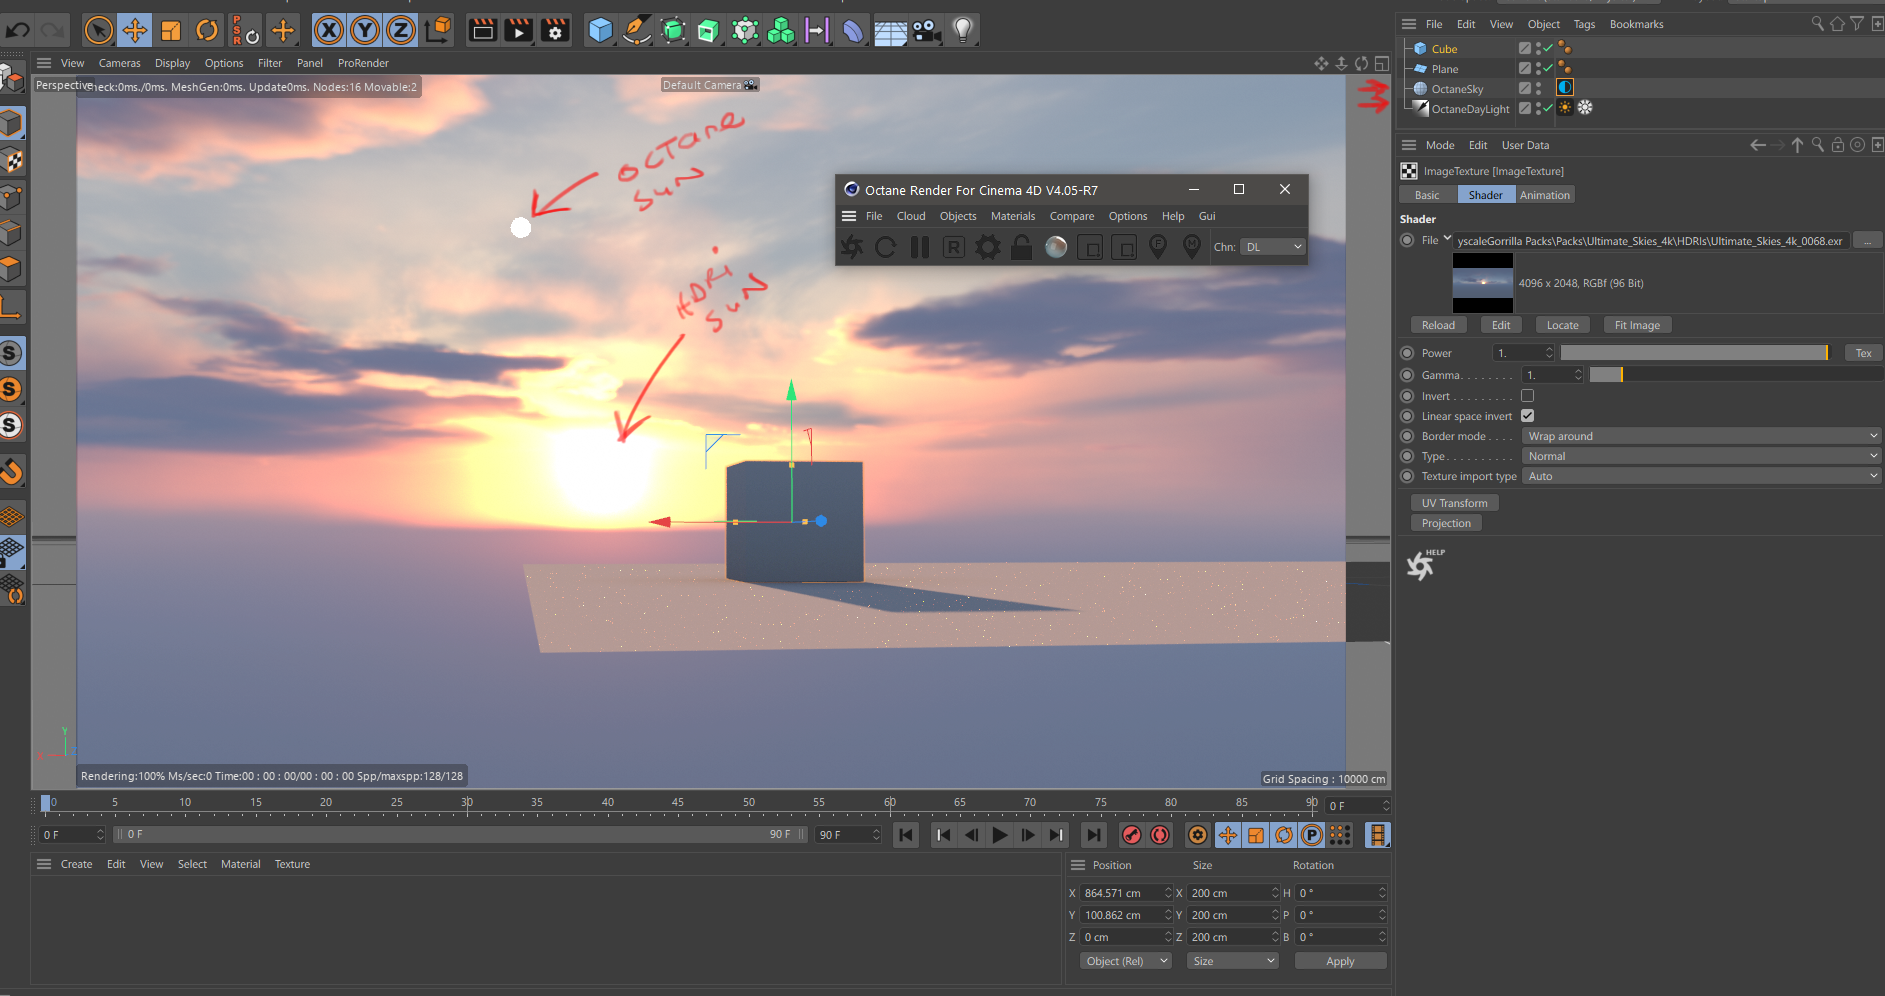
Task: Toggle Z axis lock
Action: (x=401, y=30)
